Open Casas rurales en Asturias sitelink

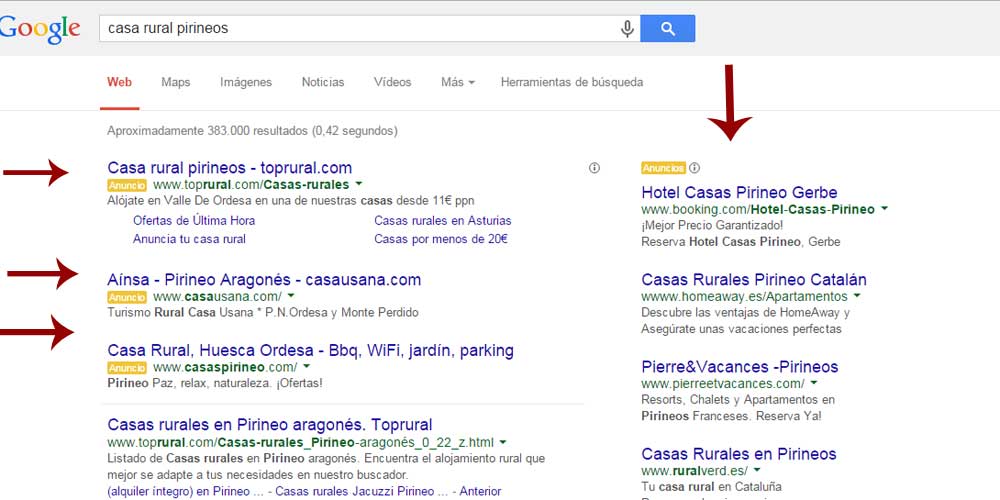pyautogui.click(x=443, y=221)
